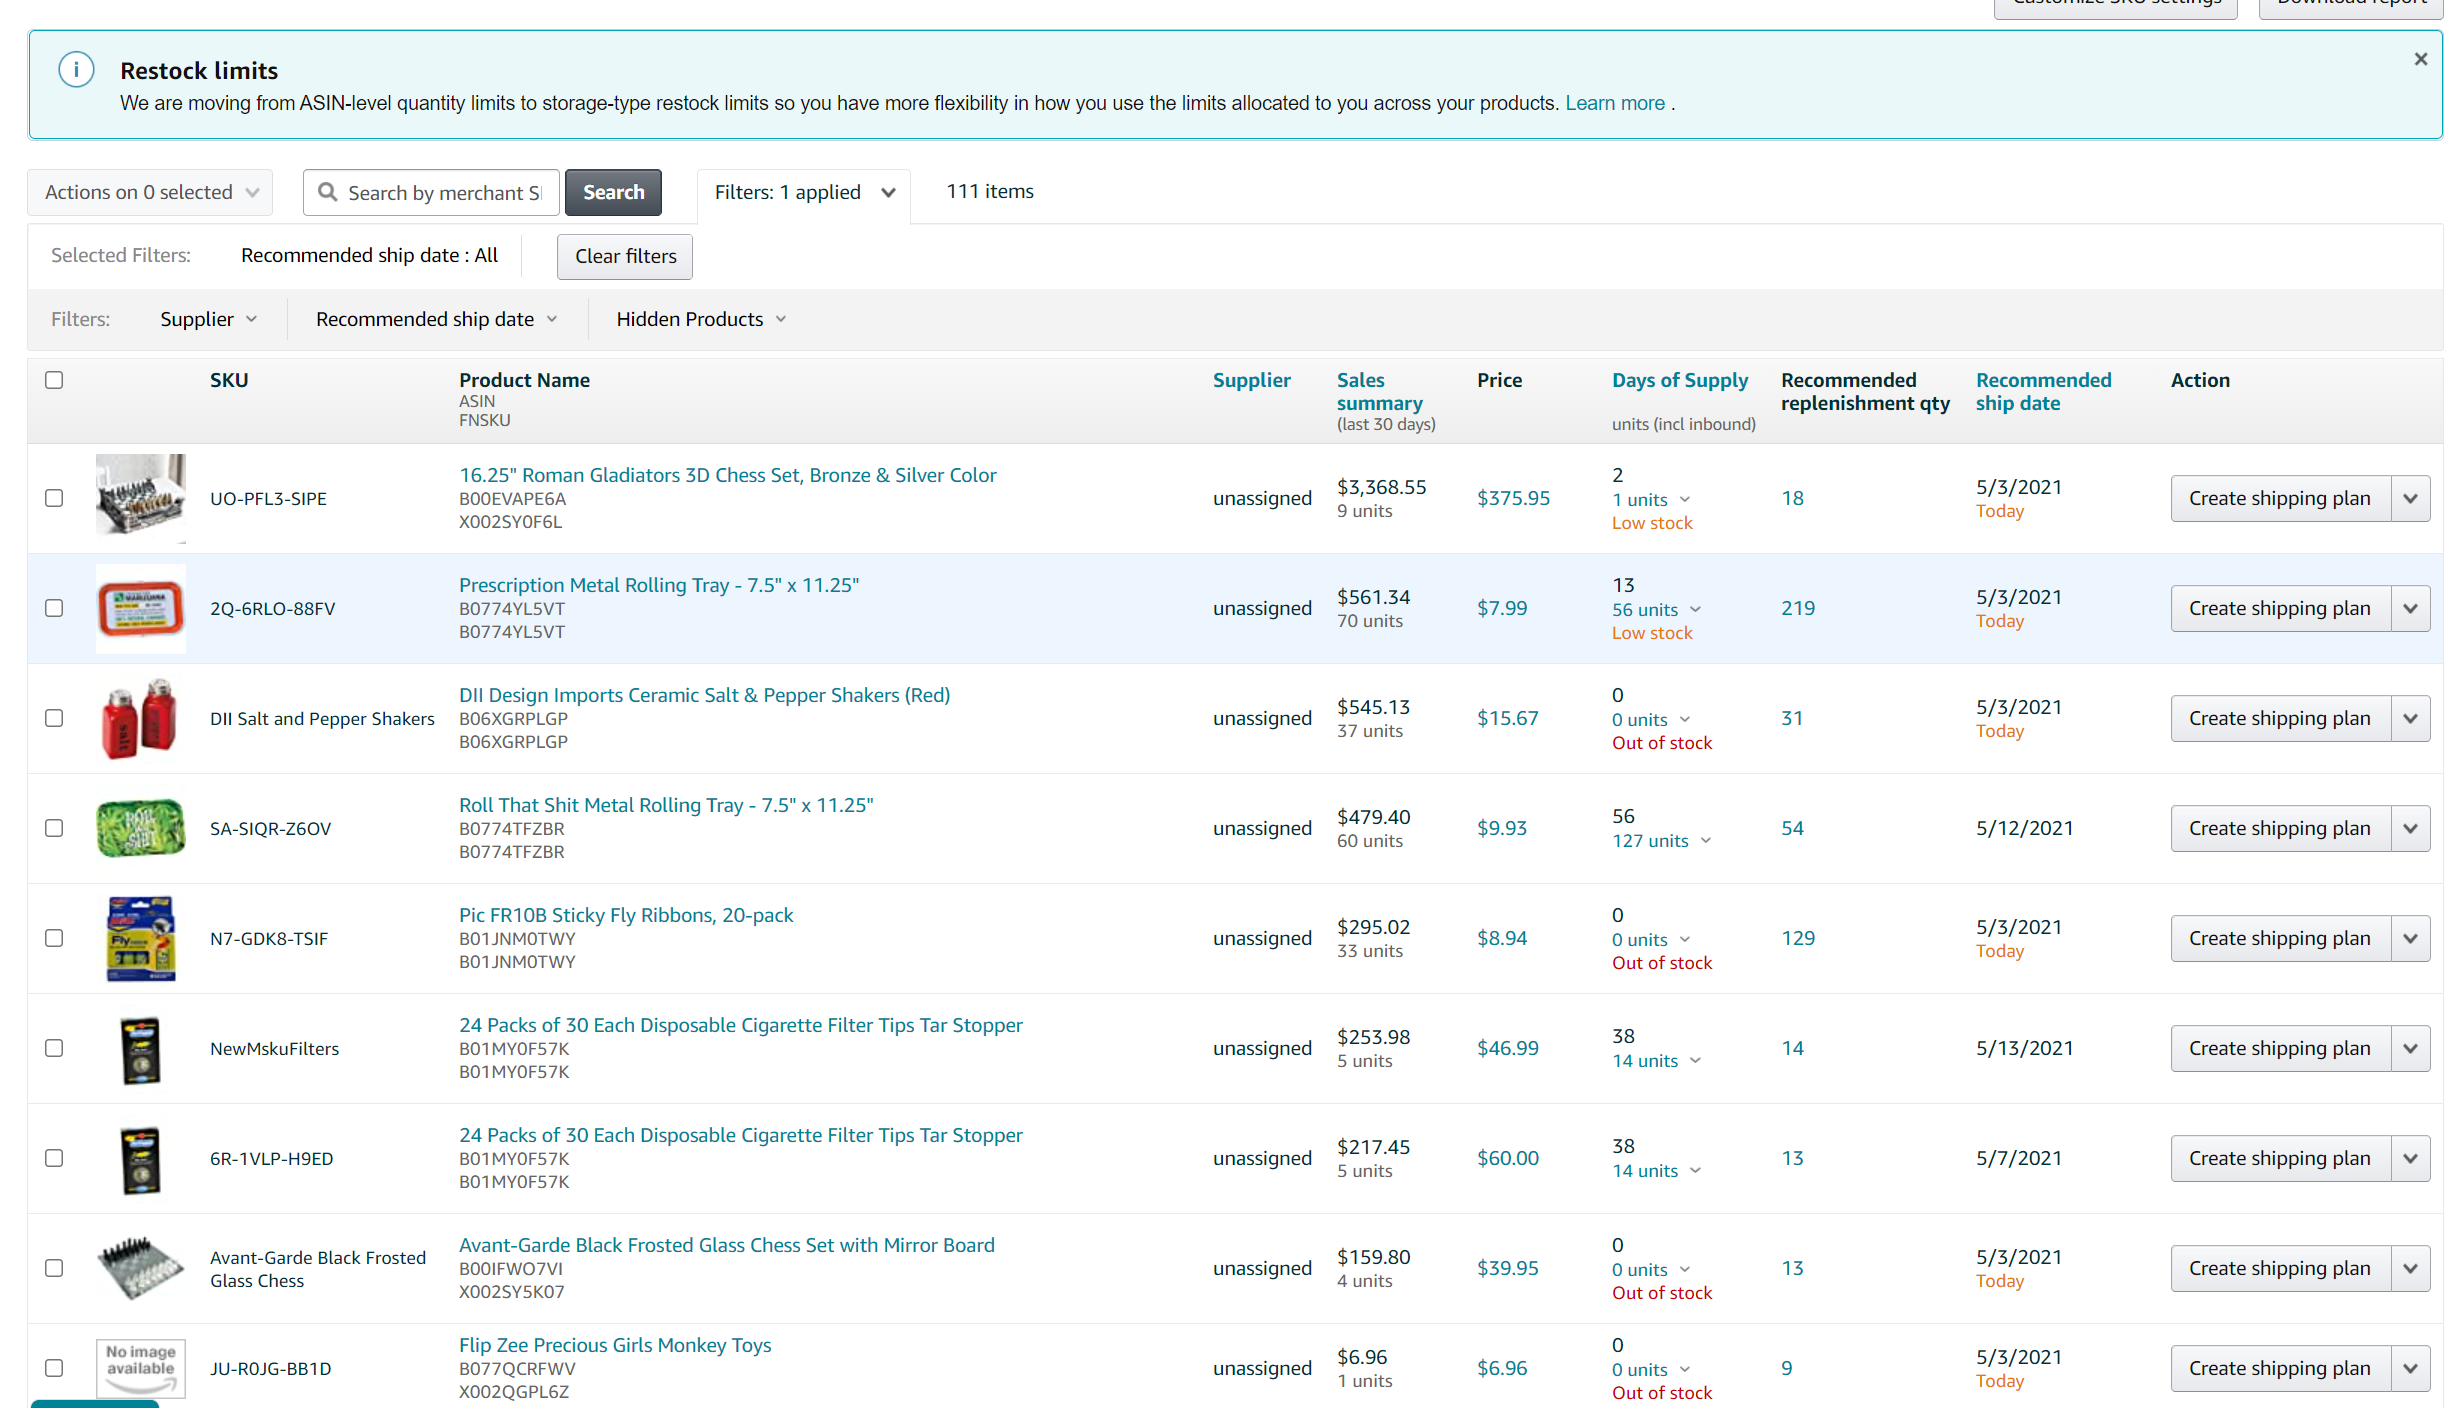Expand the 56 units chevron for Prescription tray
Screen dimensions: 2456x1408
(1696, 609)
